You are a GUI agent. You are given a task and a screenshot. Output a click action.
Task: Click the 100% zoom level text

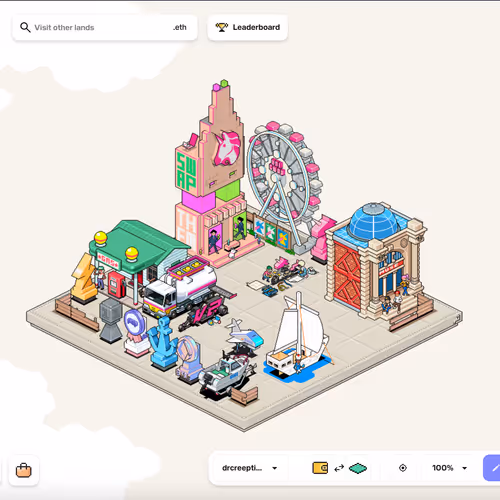coord(443,468)
